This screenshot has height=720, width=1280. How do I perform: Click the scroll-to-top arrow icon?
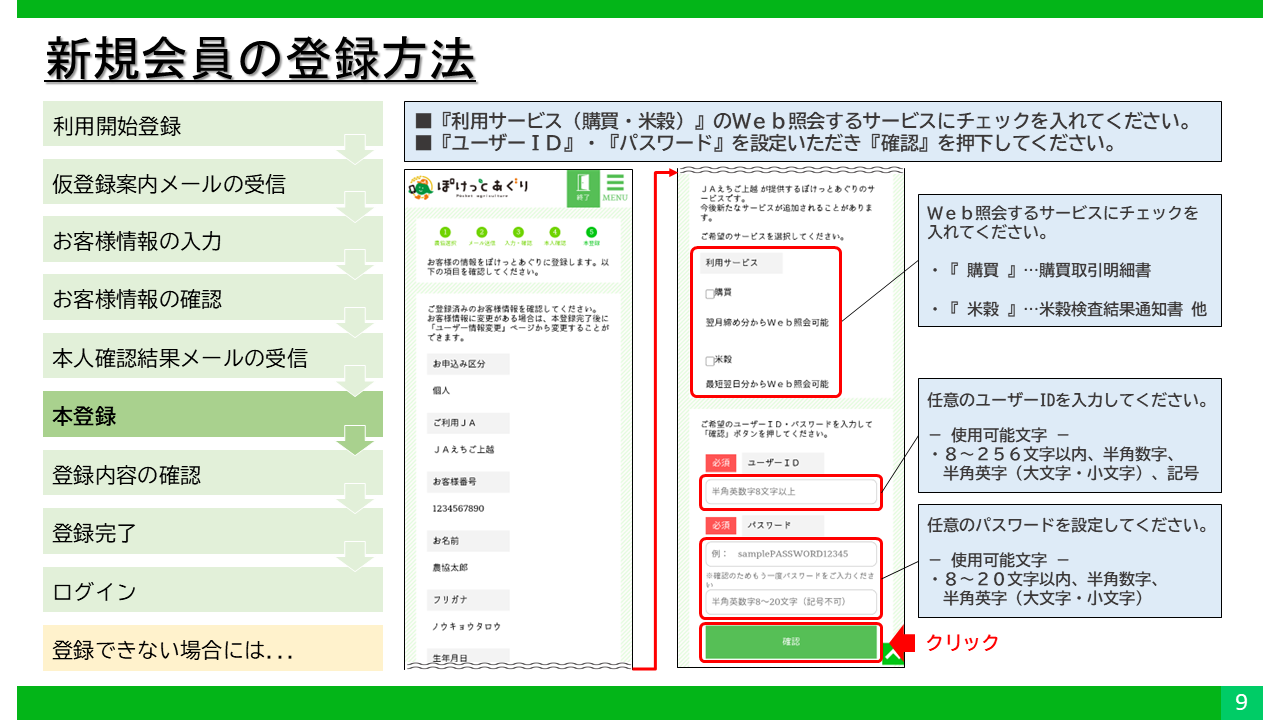[892, 655]
